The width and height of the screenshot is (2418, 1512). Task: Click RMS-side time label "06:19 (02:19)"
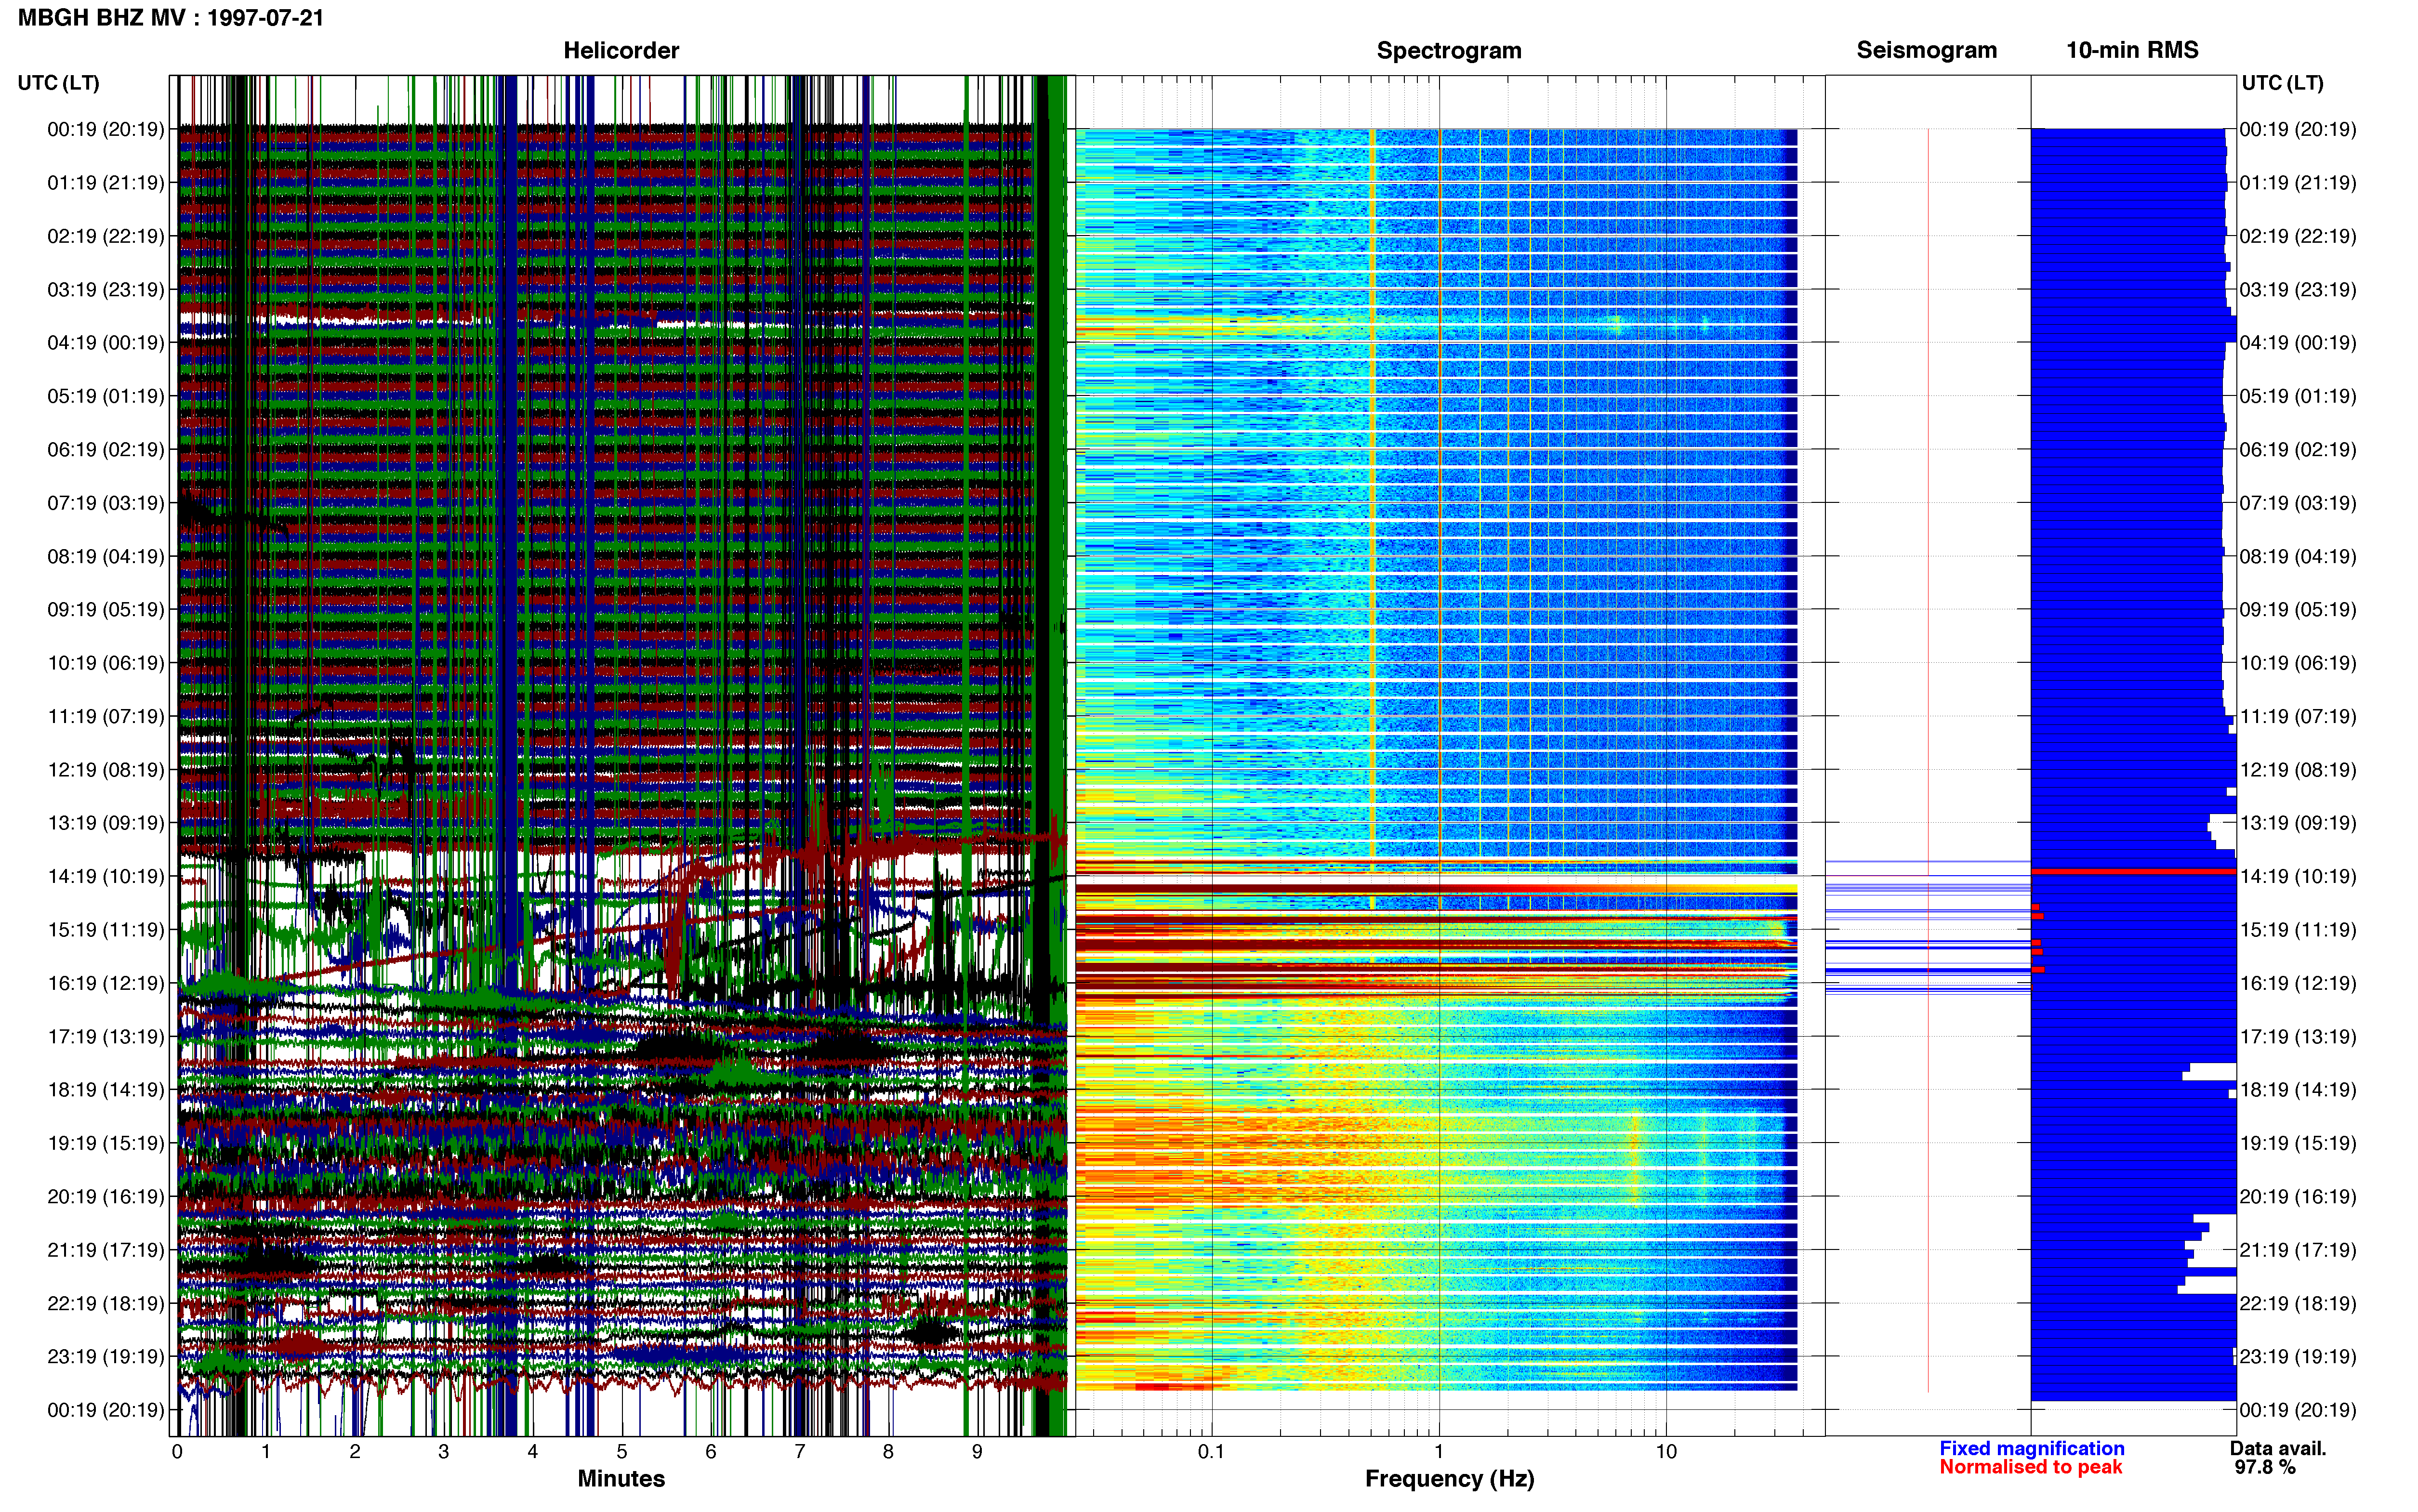[x=2298, y=450]
